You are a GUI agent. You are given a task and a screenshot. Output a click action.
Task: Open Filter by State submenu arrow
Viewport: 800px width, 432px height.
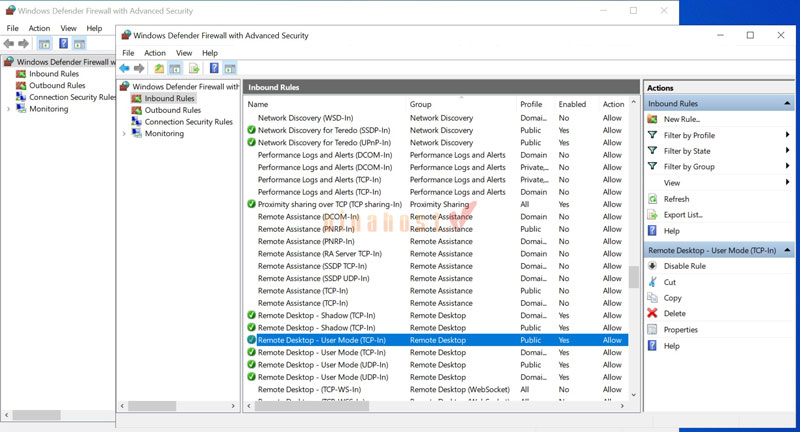pos(787,150)
